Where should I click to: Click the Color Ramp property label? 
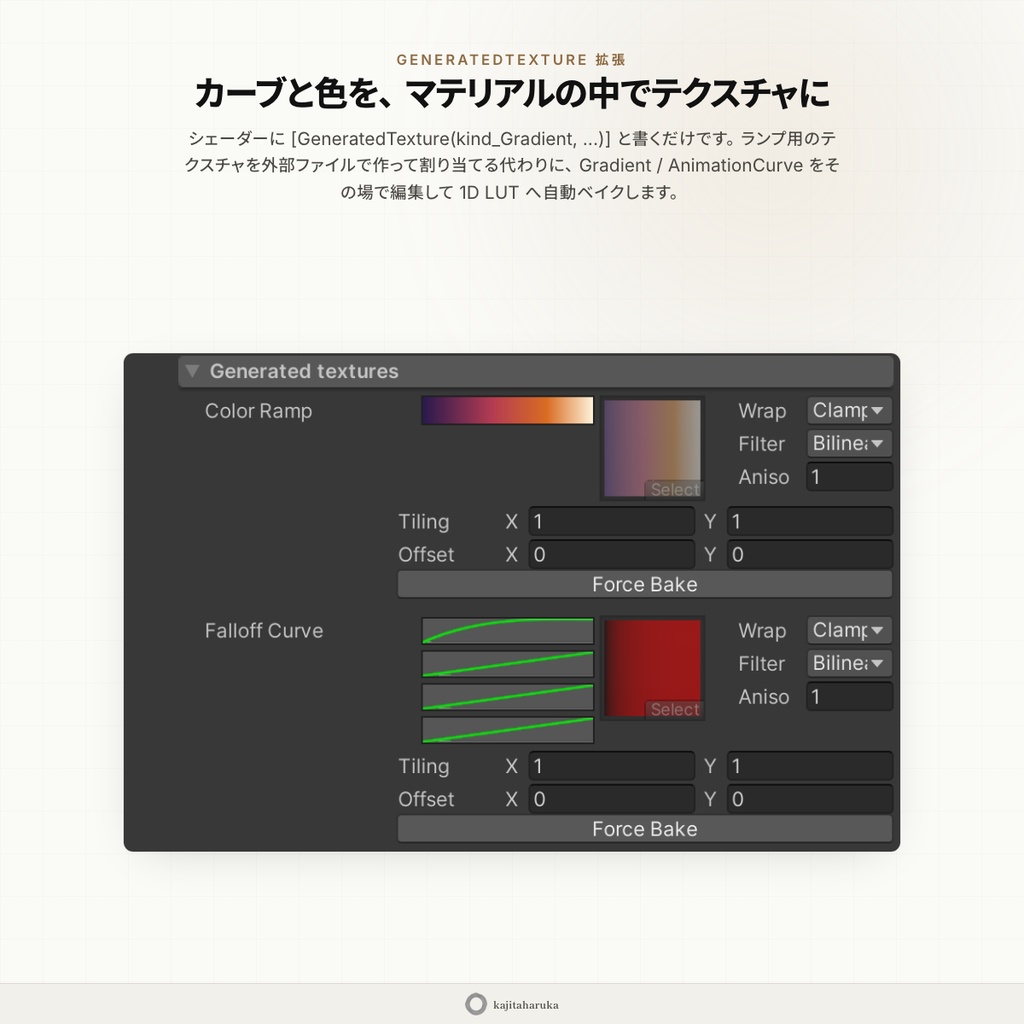259,411
